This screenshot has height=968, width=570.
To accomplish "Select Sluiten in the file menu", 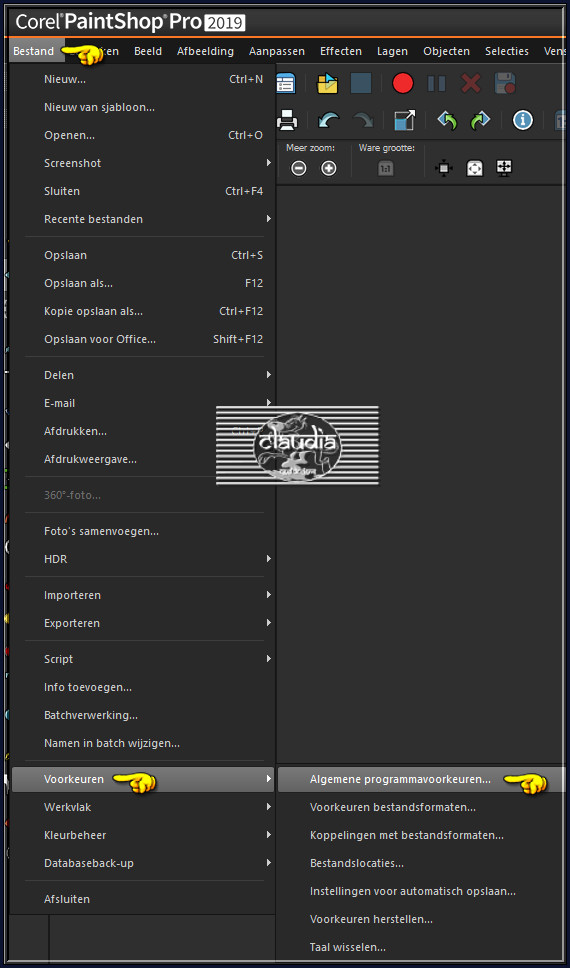I will pos(144,191).
